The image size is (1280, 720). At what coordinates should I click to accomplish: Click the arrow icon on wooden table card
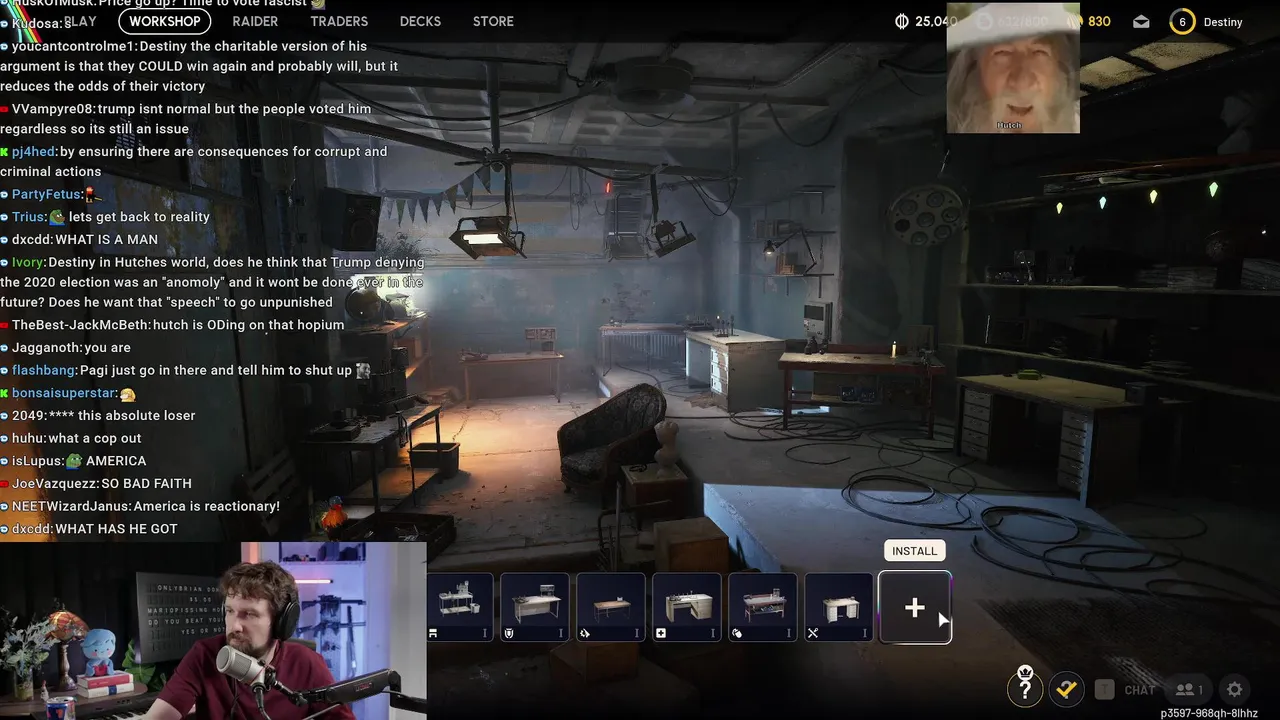pyautogui.click(x=585, y=633)
